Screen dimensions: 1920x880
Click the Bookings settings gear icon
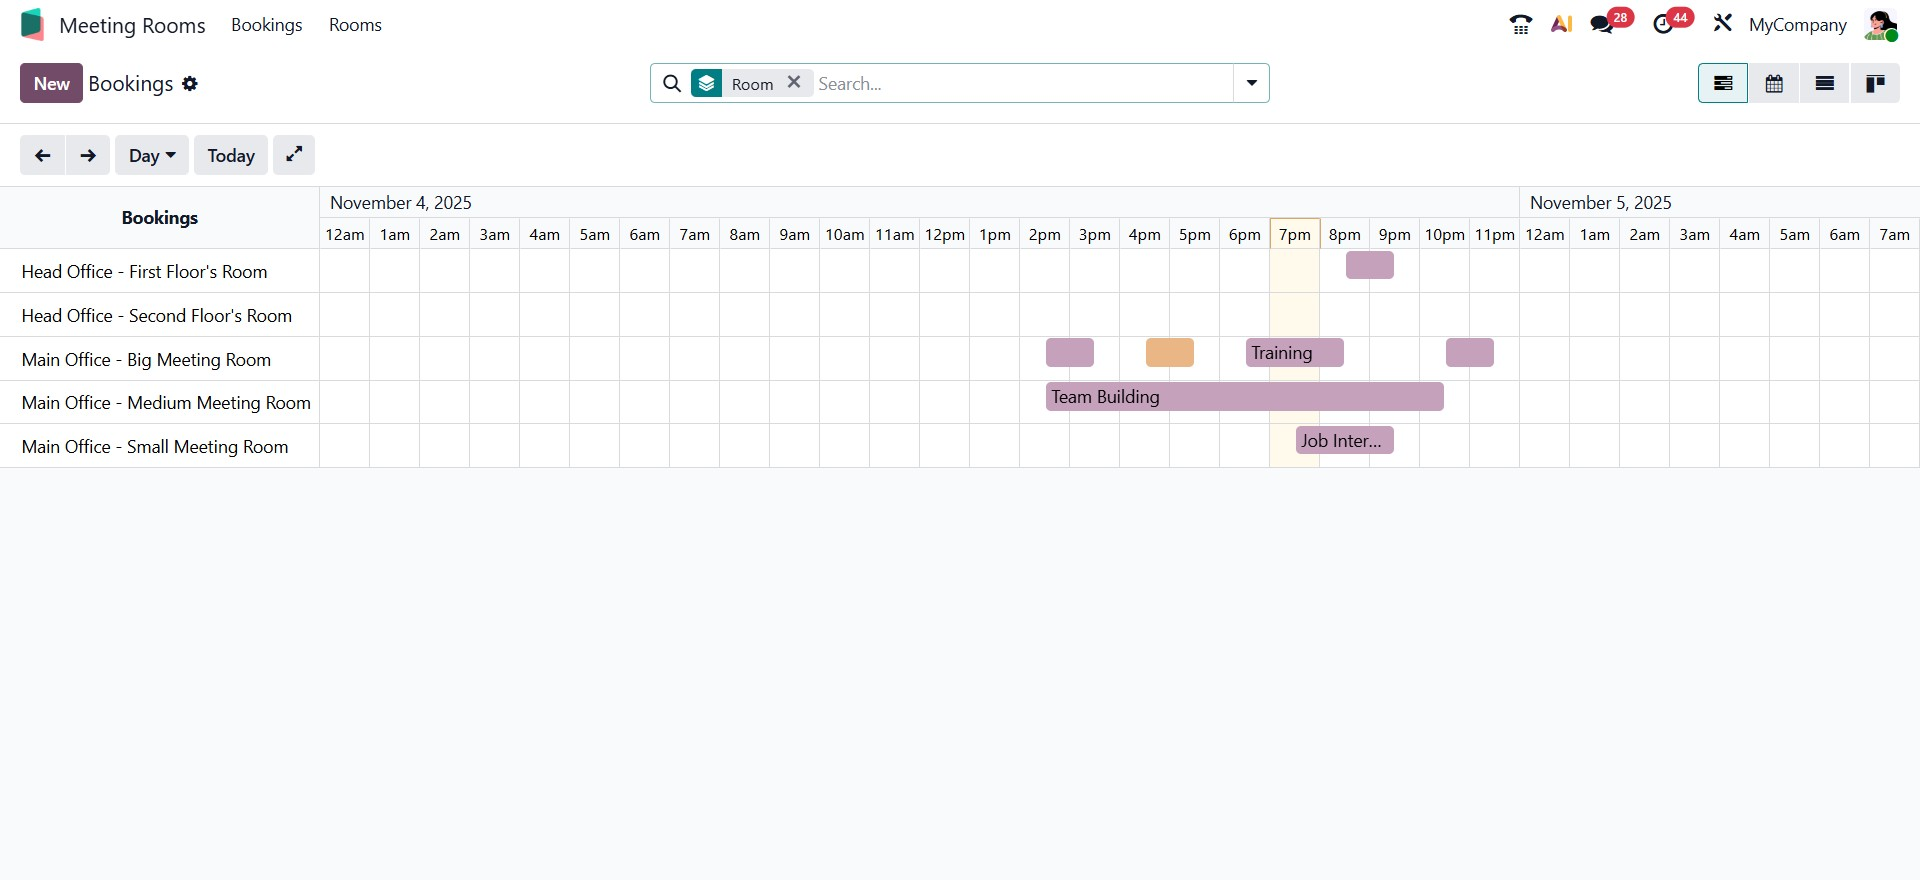(190, 84)
